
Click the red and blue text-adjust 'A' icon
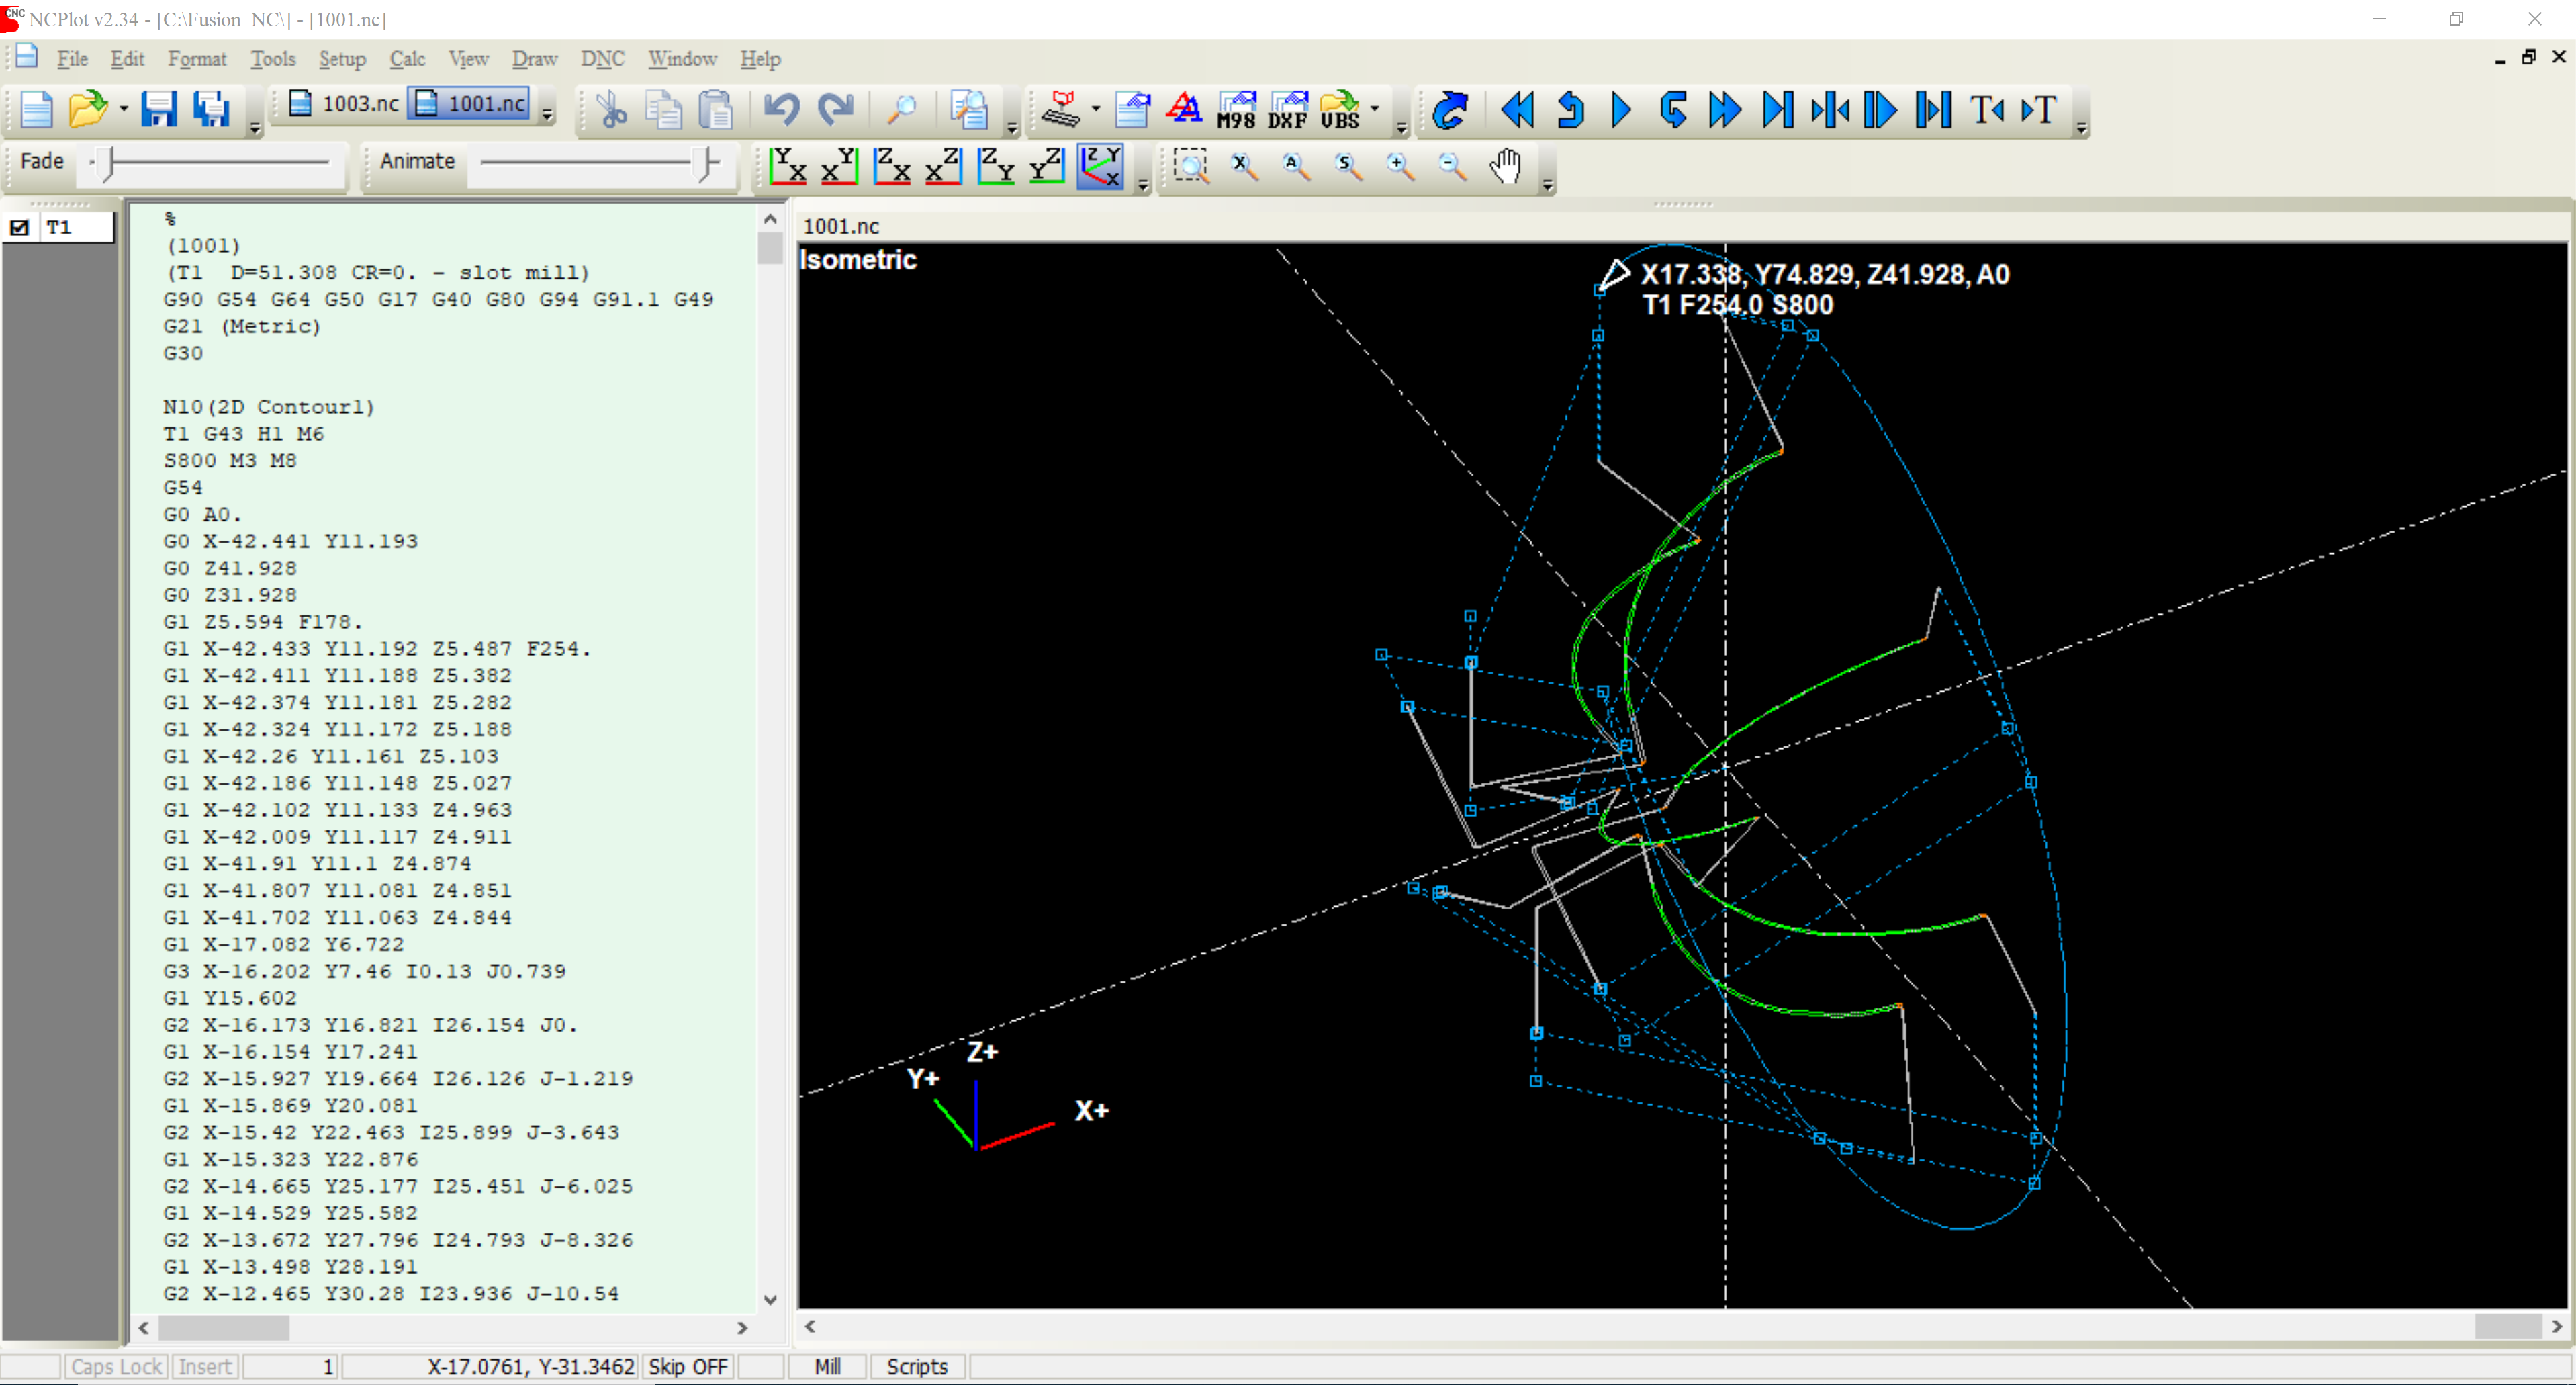point(1185,109)
